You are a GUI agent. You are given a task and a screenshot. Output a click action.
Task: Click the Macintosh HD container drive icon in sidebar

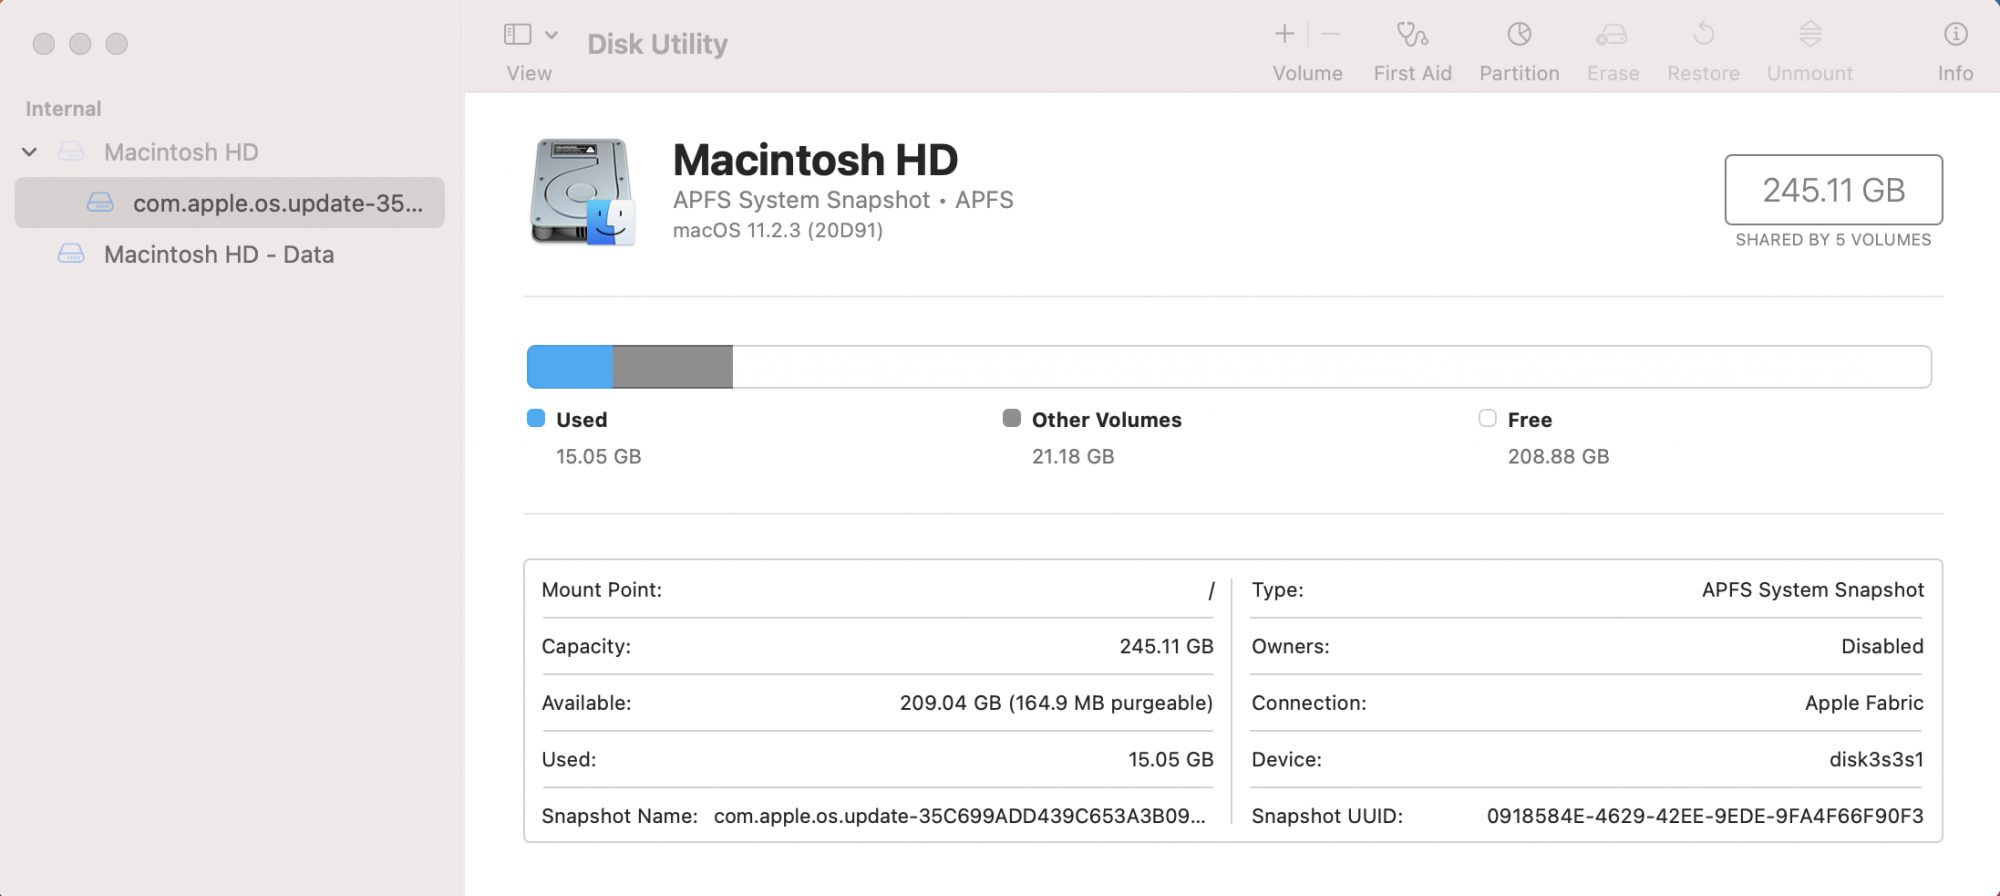click(71, 152)
